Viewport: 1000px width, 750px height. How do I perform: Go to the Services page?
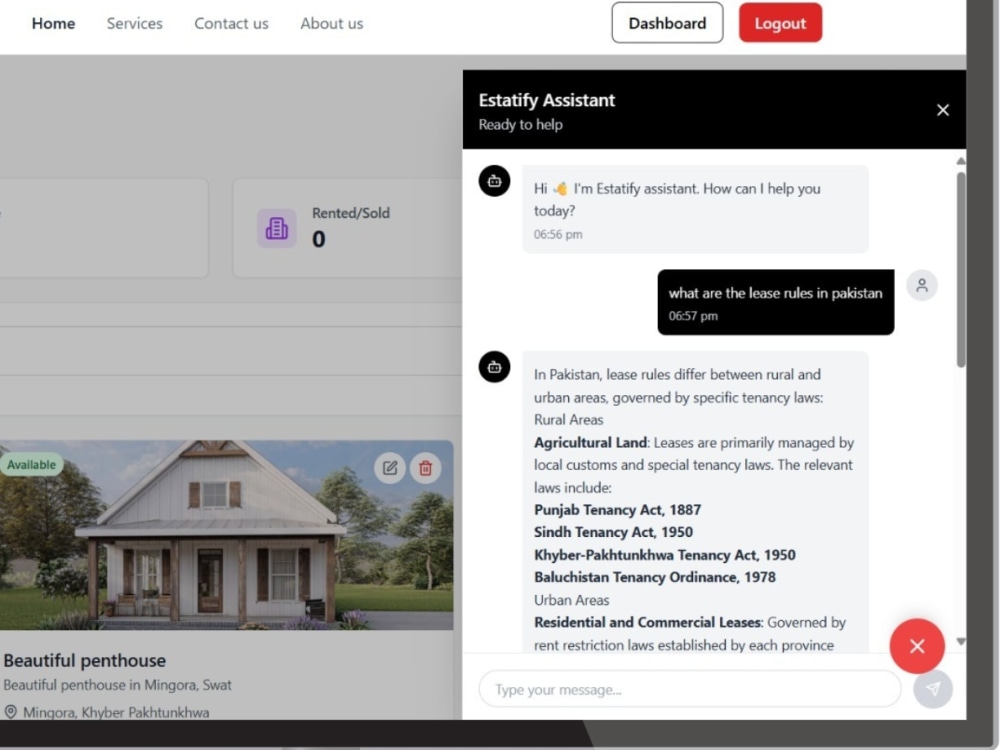[135, 24]
